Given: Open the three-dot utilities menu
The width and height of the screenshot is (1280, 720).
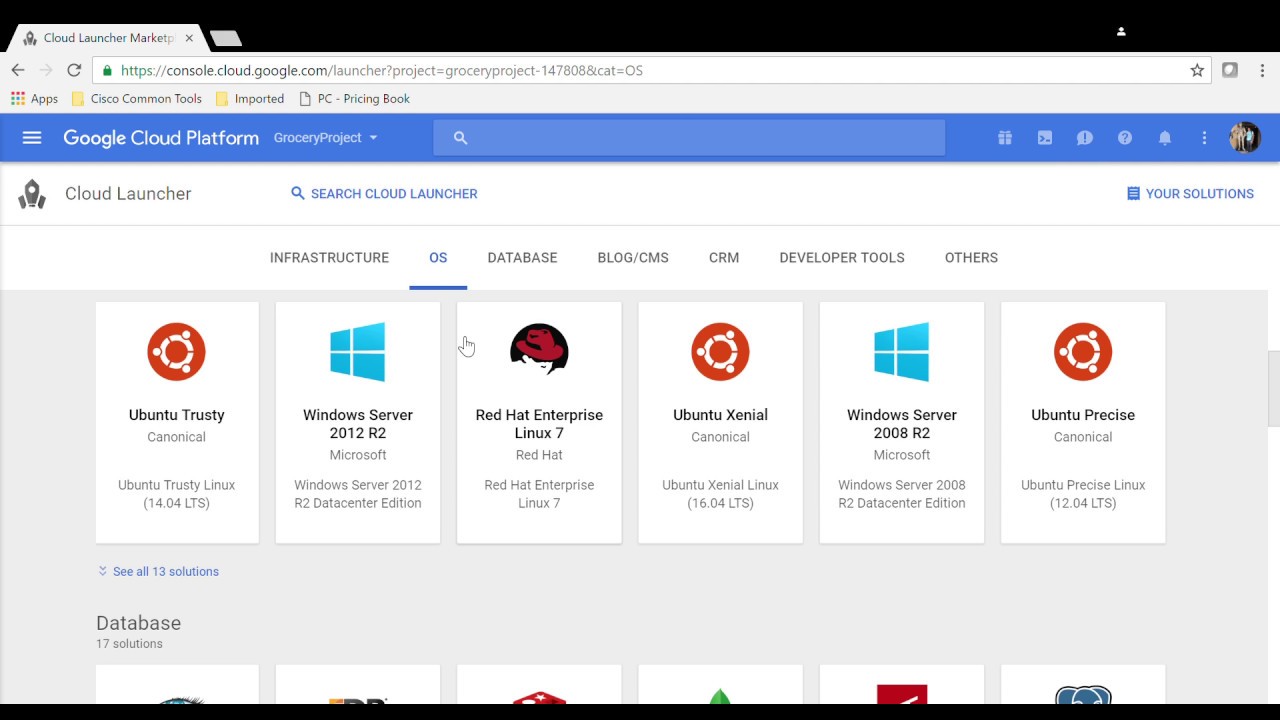Looking at the screenshot, I should pos(1204,138).
